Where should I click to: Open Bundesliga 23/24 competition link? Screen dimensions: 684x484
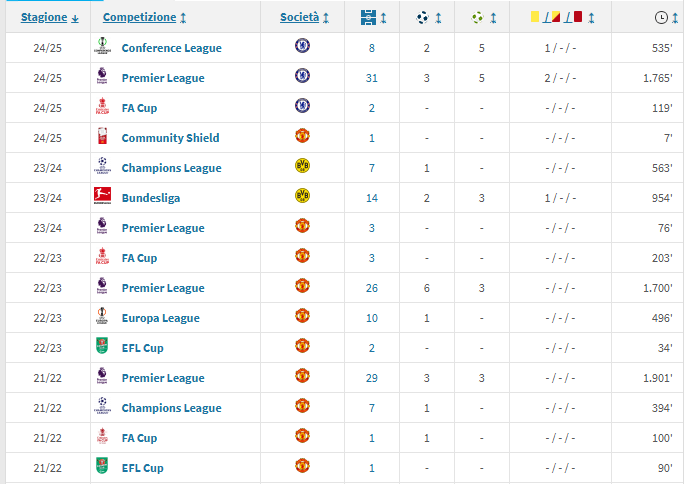pyautogui.click(x=150, y=198)
